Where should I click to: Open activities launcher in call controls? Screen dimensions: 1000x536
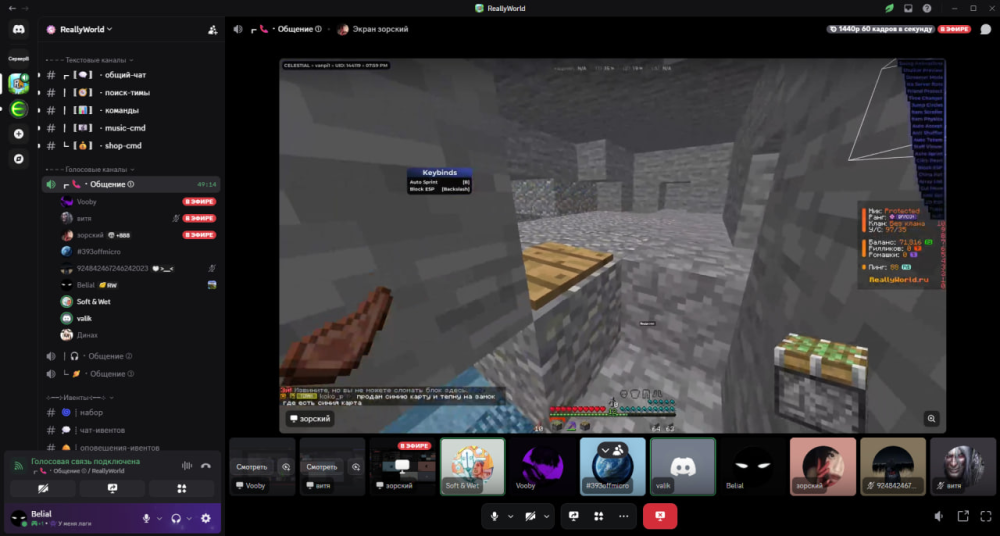pos(598,516)
